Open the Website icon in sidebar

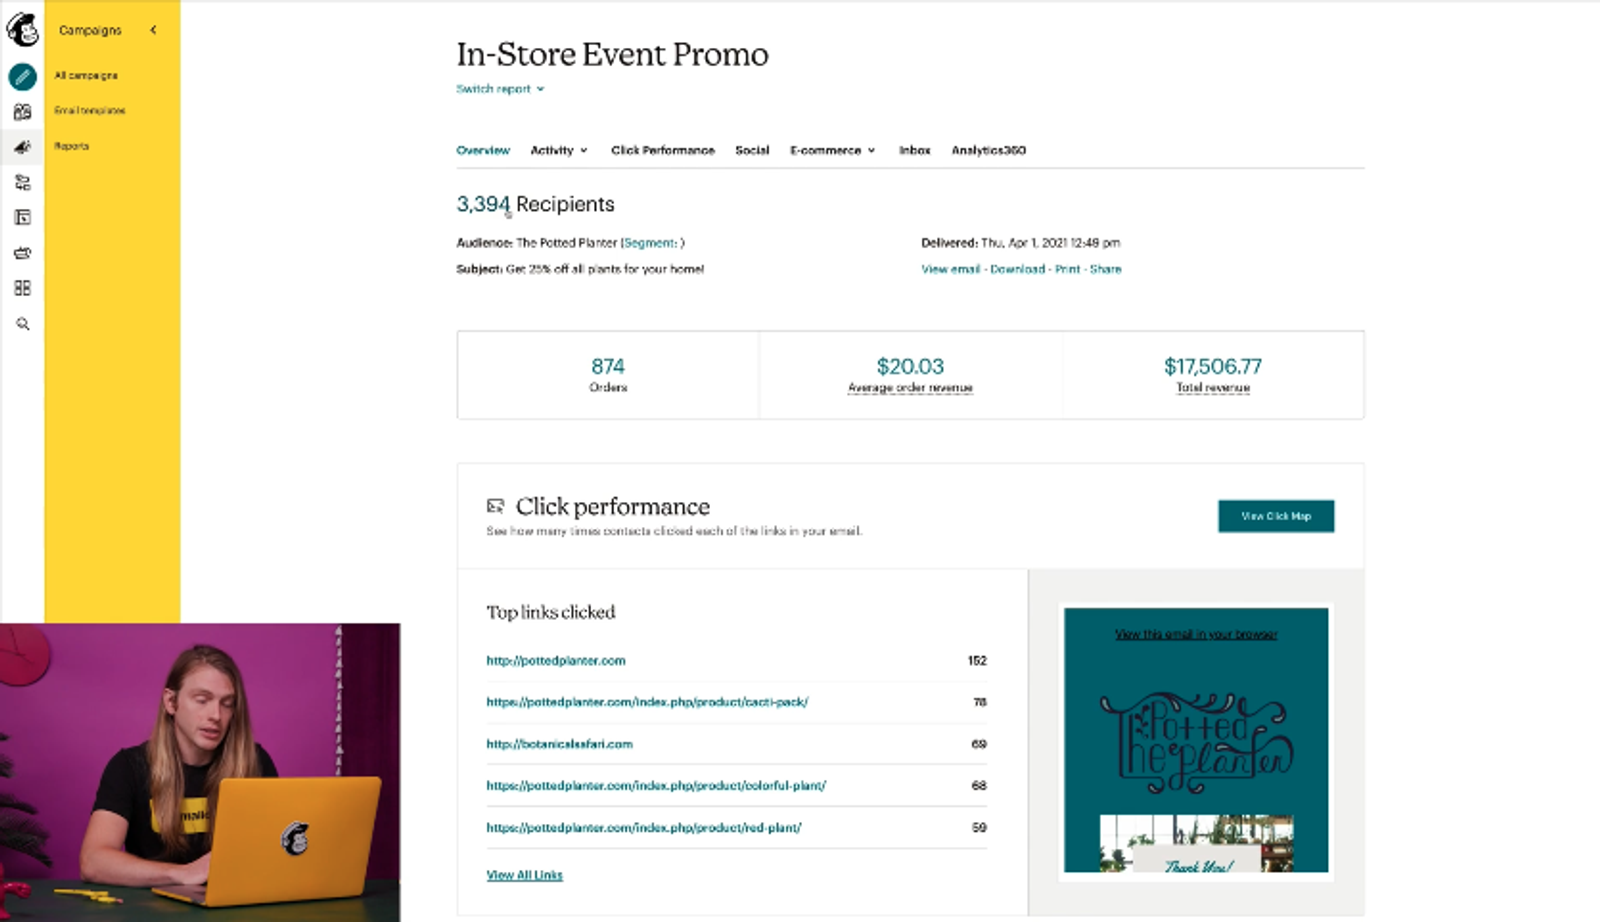[22, 217]
